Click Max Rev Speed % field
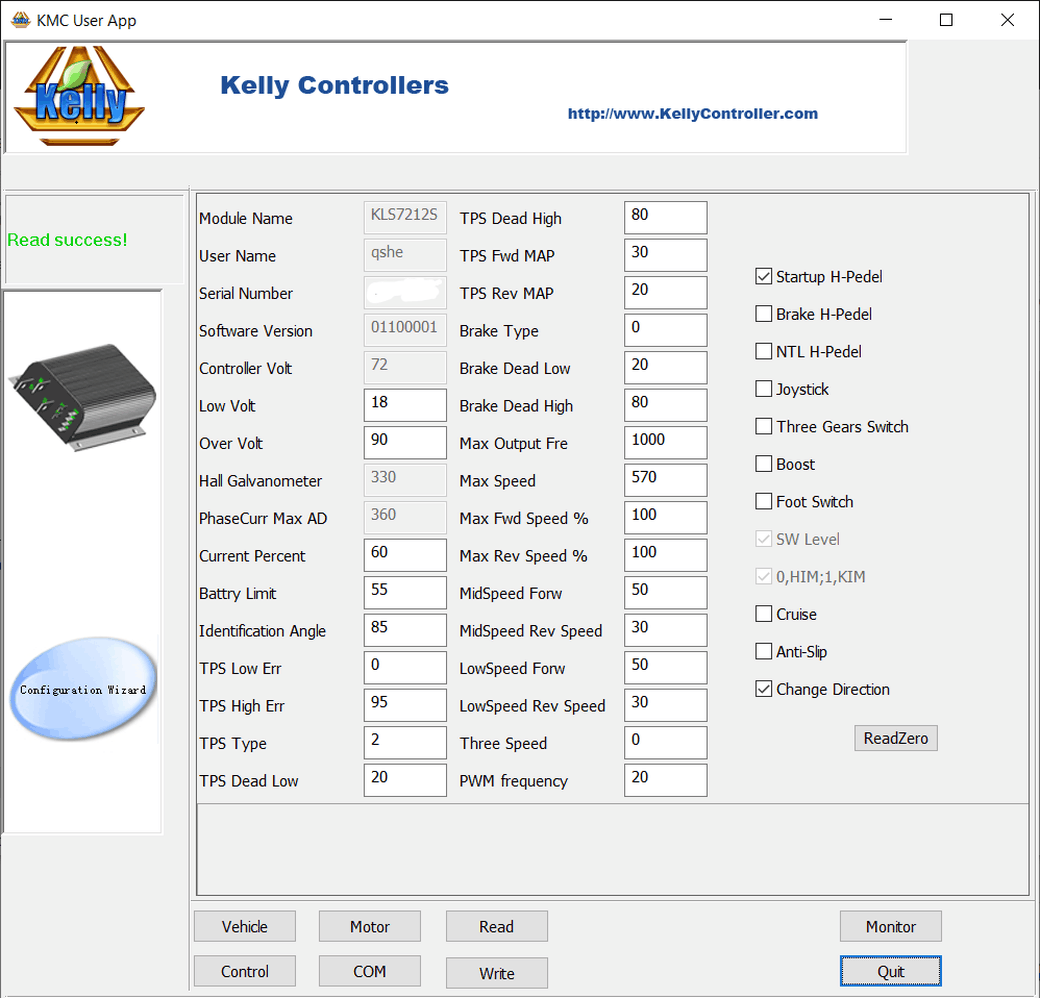Image resolution: width=1040 pixels, height=998 pixels. tap(665, 555)
